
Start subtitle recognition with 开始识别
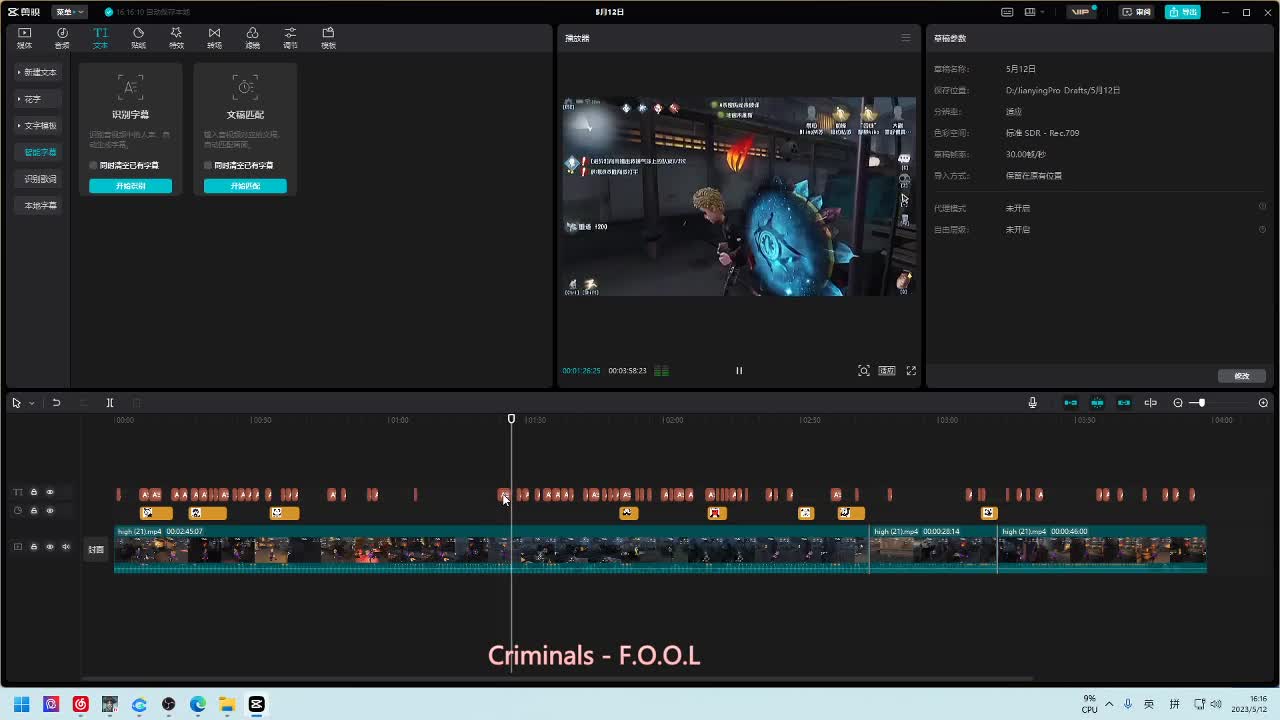click(x=130, y=186)
